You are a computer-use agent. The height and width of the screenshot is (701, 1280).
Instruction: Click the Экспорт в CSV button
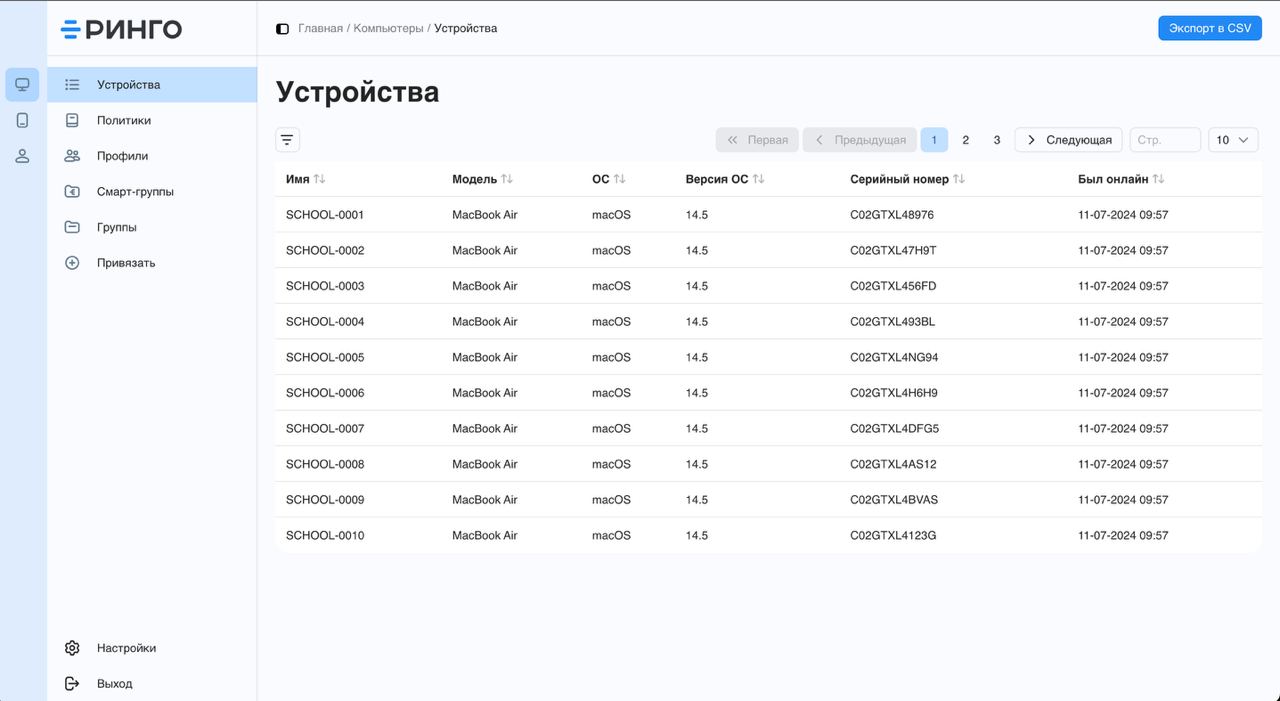(x=1210, y=28)
